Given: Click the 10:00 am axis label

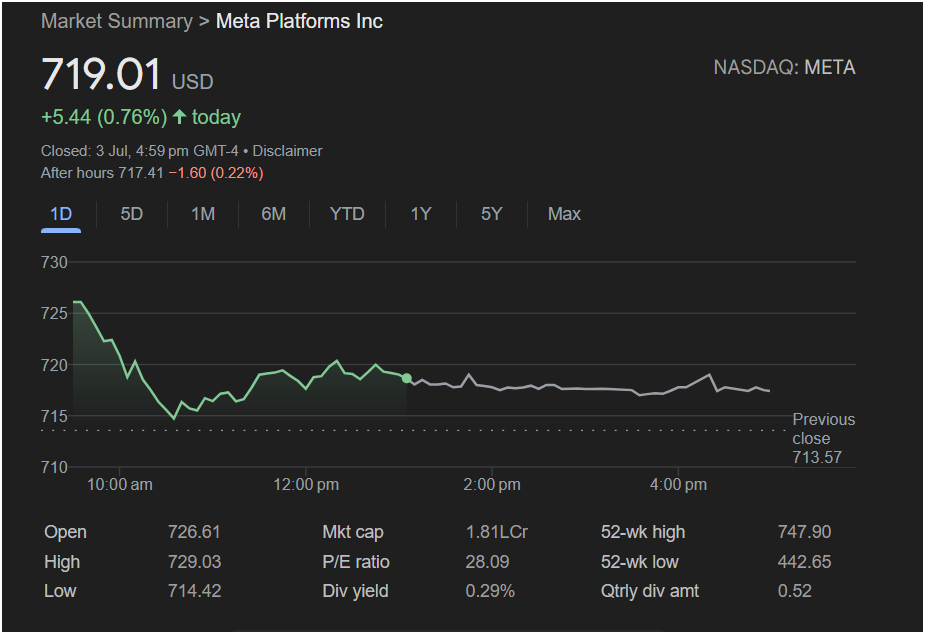Looking at the screenshot, I should click(120, 485).
